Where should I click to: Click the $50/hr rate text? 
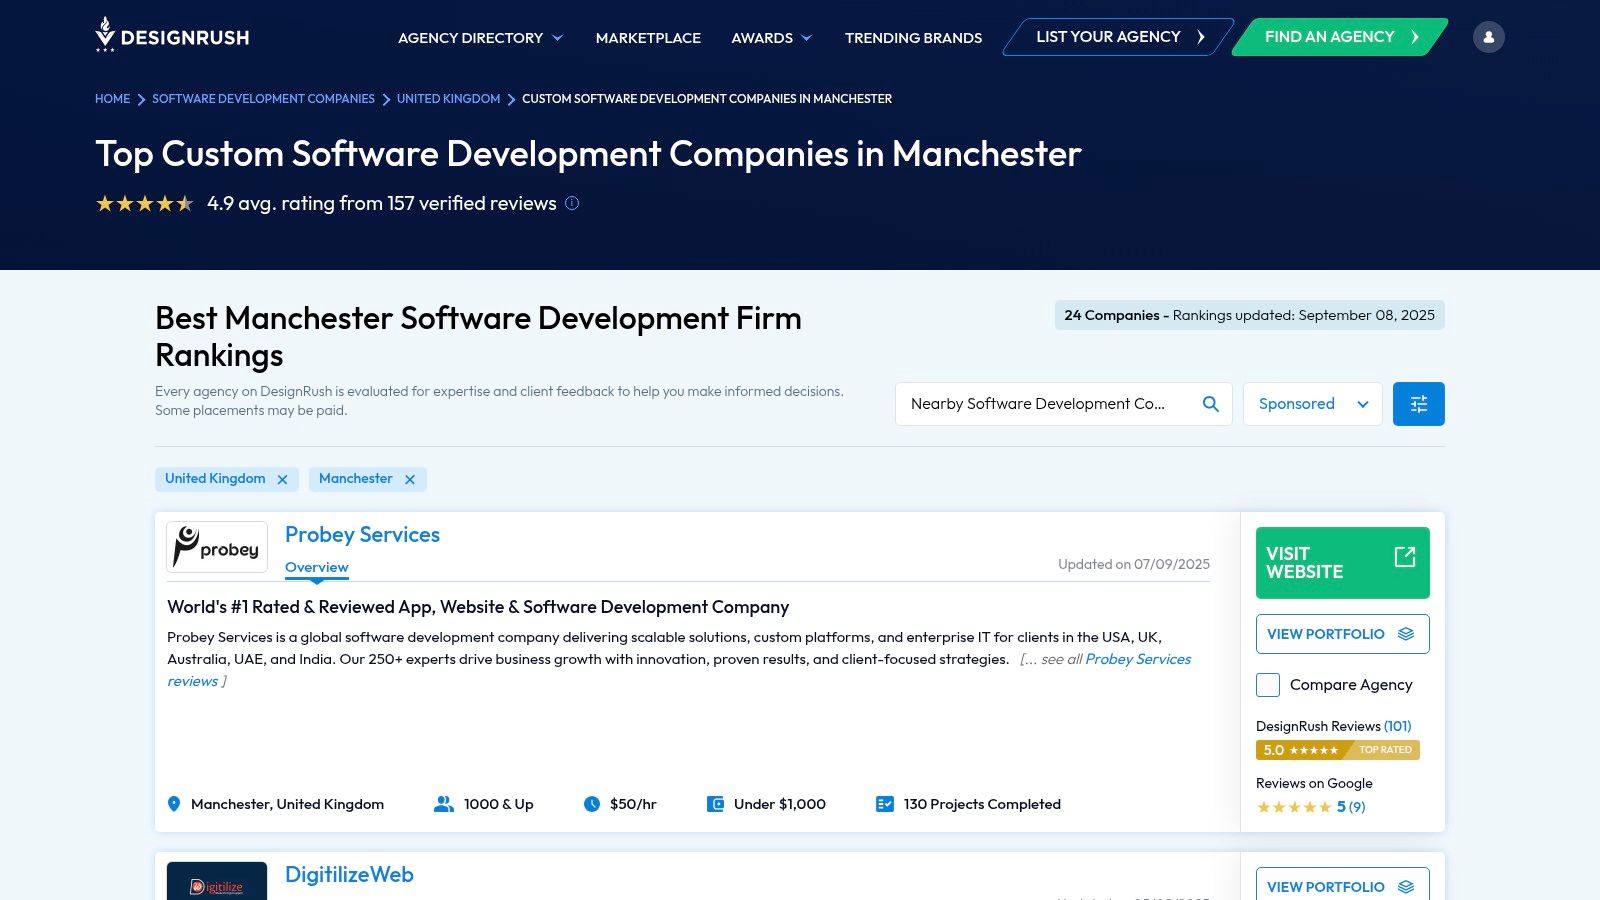pos(633,804)
